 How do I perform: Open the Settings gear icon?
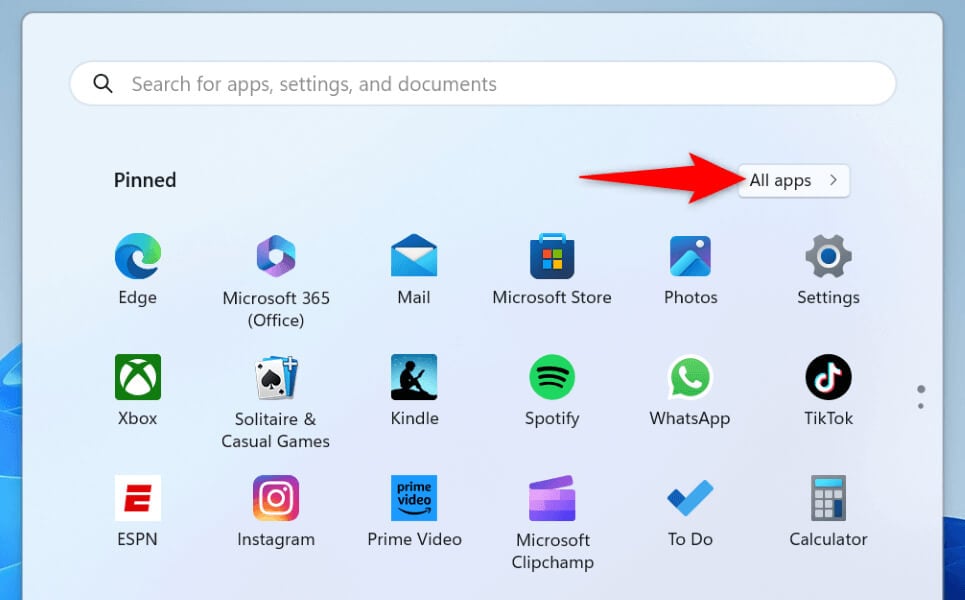(828, 256)
